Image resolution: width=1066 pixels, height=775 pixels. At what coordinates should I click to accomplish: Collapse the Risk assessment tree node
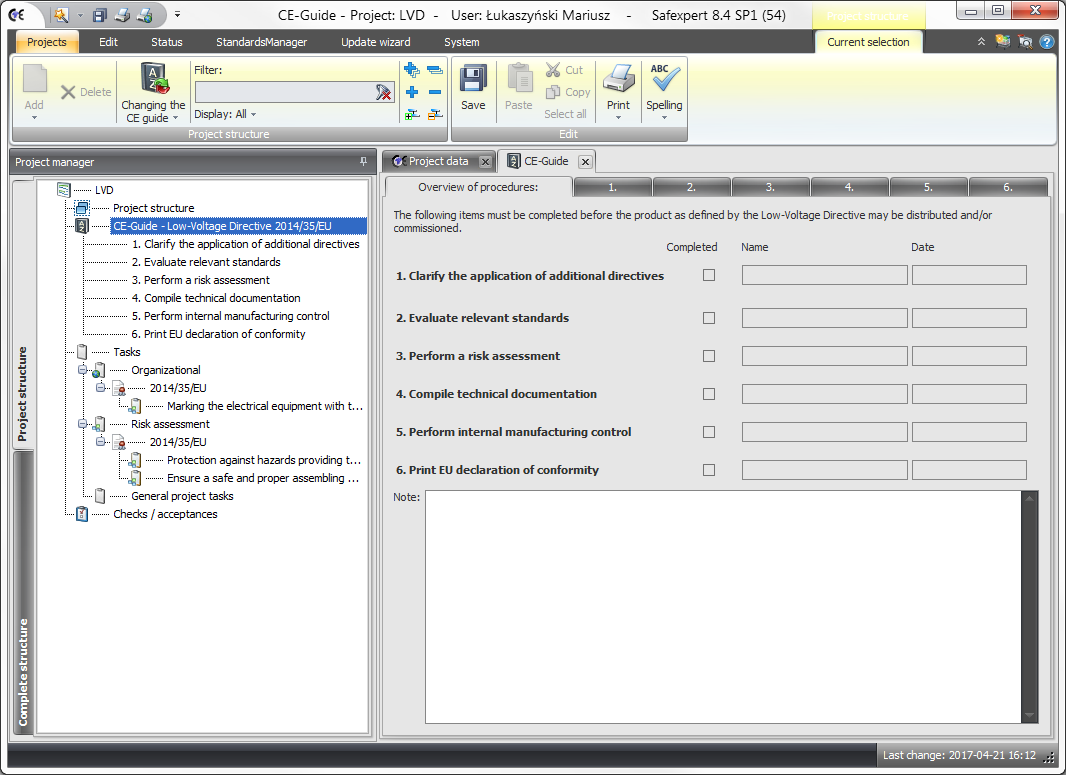click(x=82, y=424)
